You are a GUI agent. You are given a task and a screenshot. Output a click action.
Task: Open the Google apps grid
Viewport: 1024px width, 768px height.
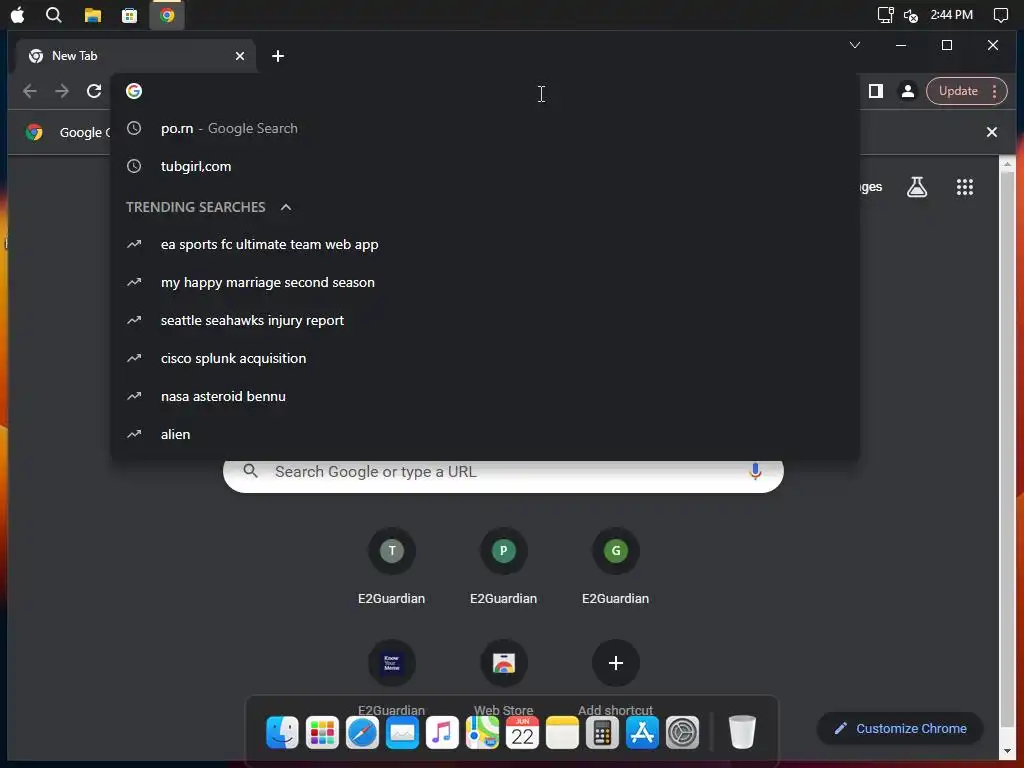point(965,187)
